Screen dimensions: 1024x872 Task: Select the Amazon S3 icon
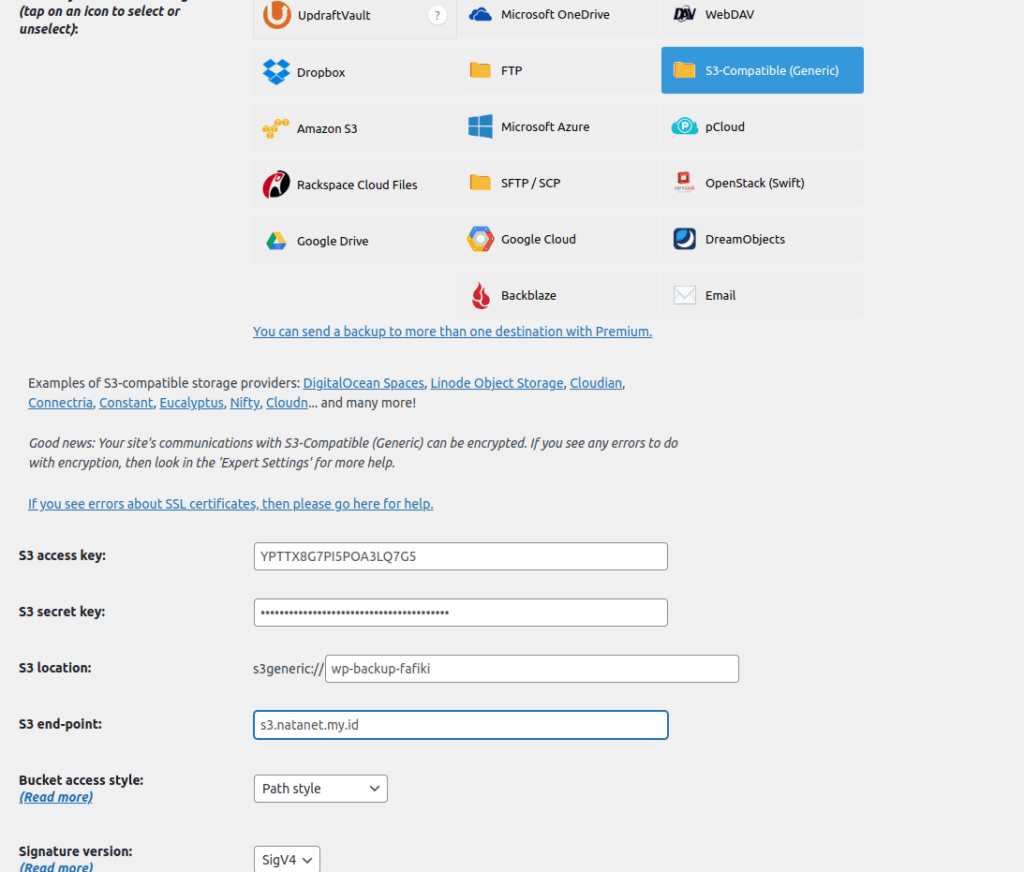(276, 128)
